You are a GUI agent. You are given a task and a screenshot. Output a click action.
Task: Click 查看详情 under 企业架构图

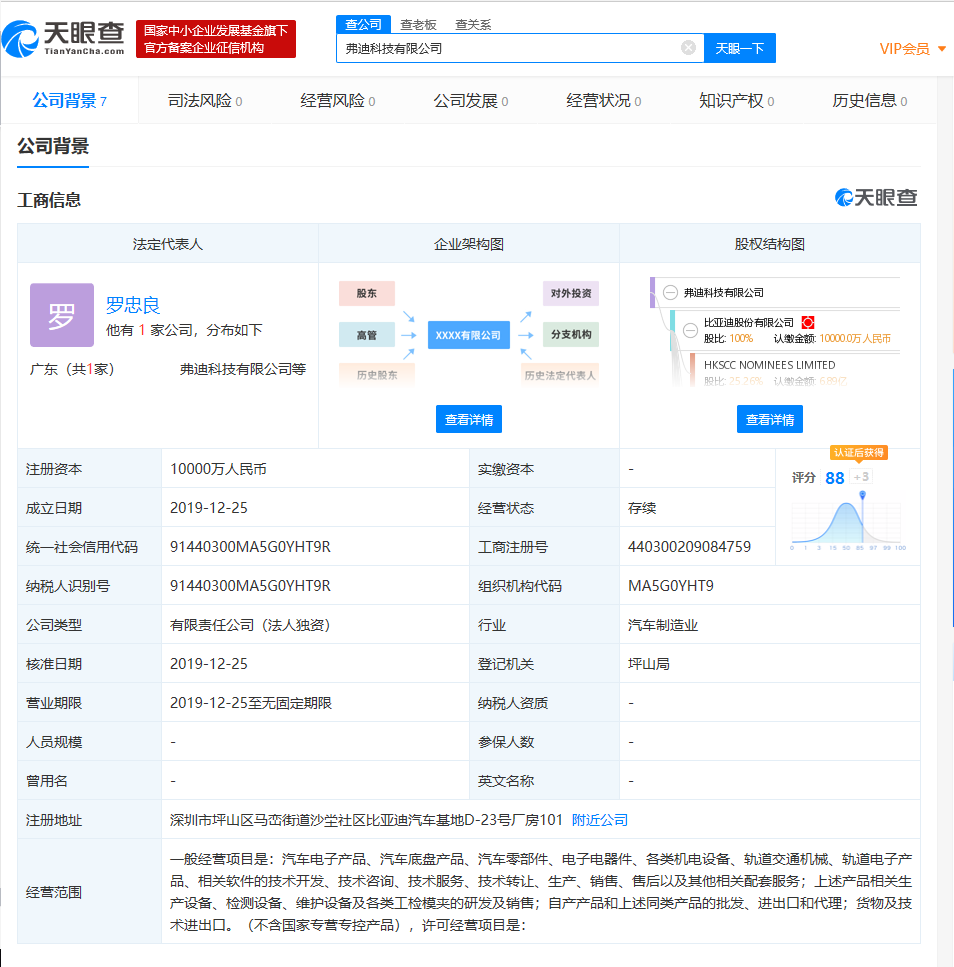(469, 419)
